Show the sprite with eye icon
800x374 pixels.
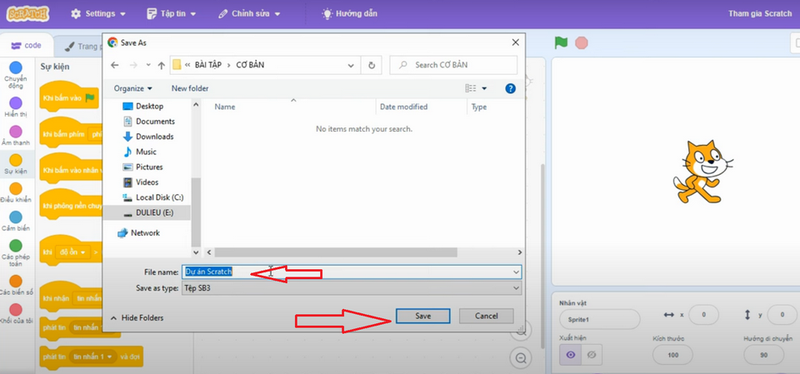[570, 355]
